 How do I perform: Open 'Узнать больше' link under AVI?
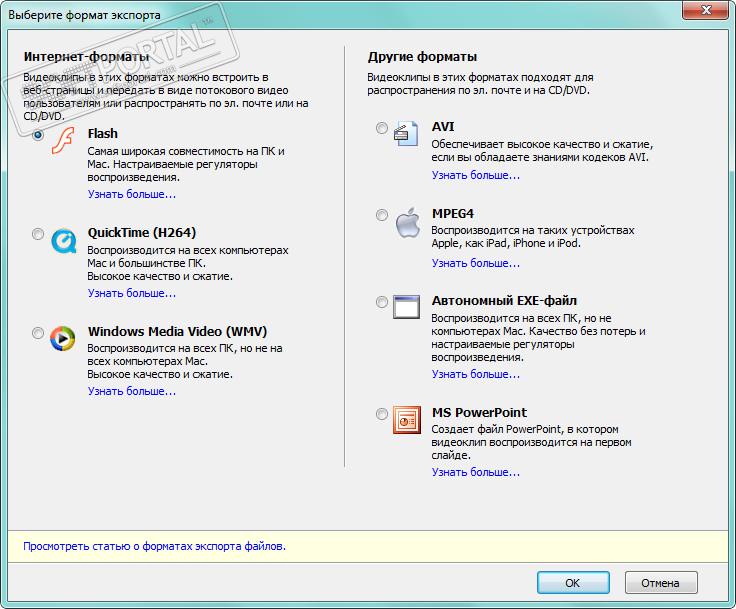coord(476,176)
